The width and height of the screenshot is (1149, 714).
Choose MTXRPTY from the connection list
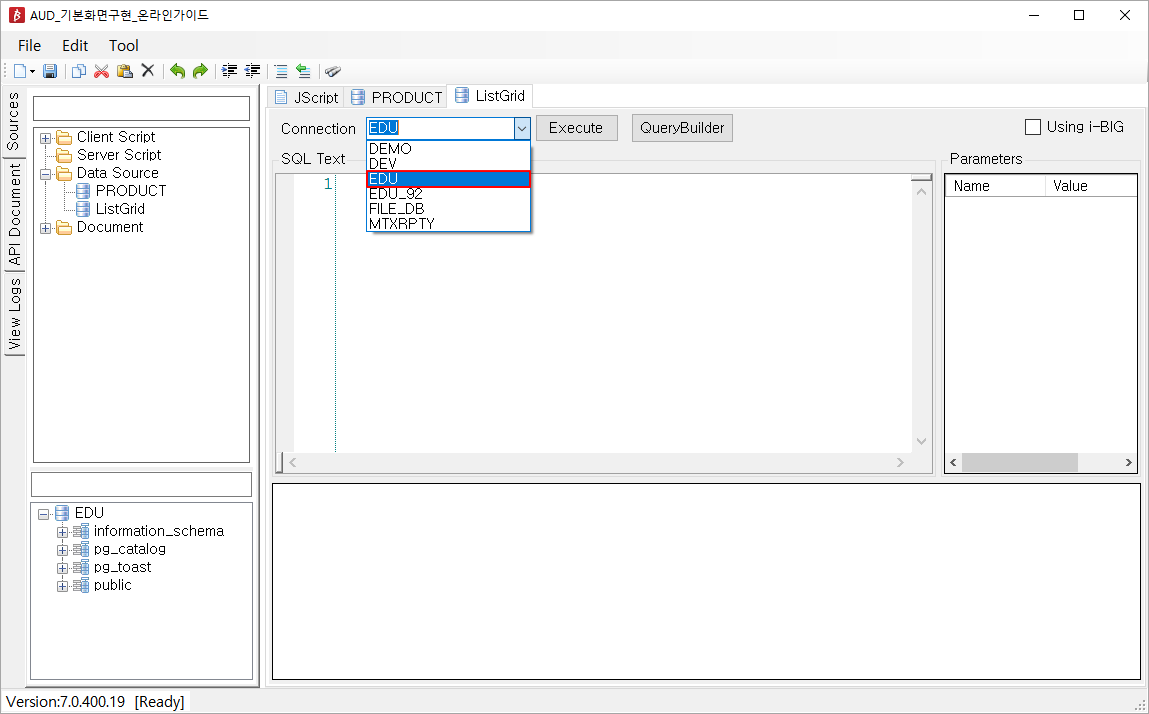coord(448,224)
